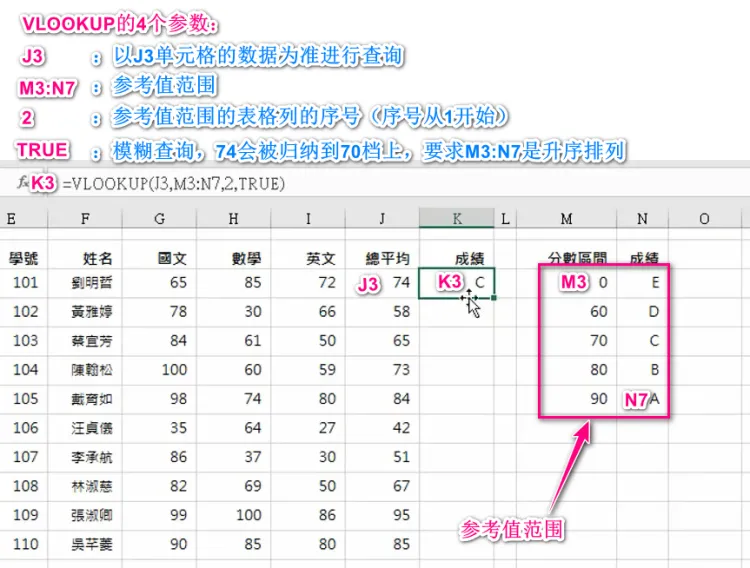Viewport: 750px width, 568px height.
Task: Select student ID cell 101
Action: coord(25,282)
